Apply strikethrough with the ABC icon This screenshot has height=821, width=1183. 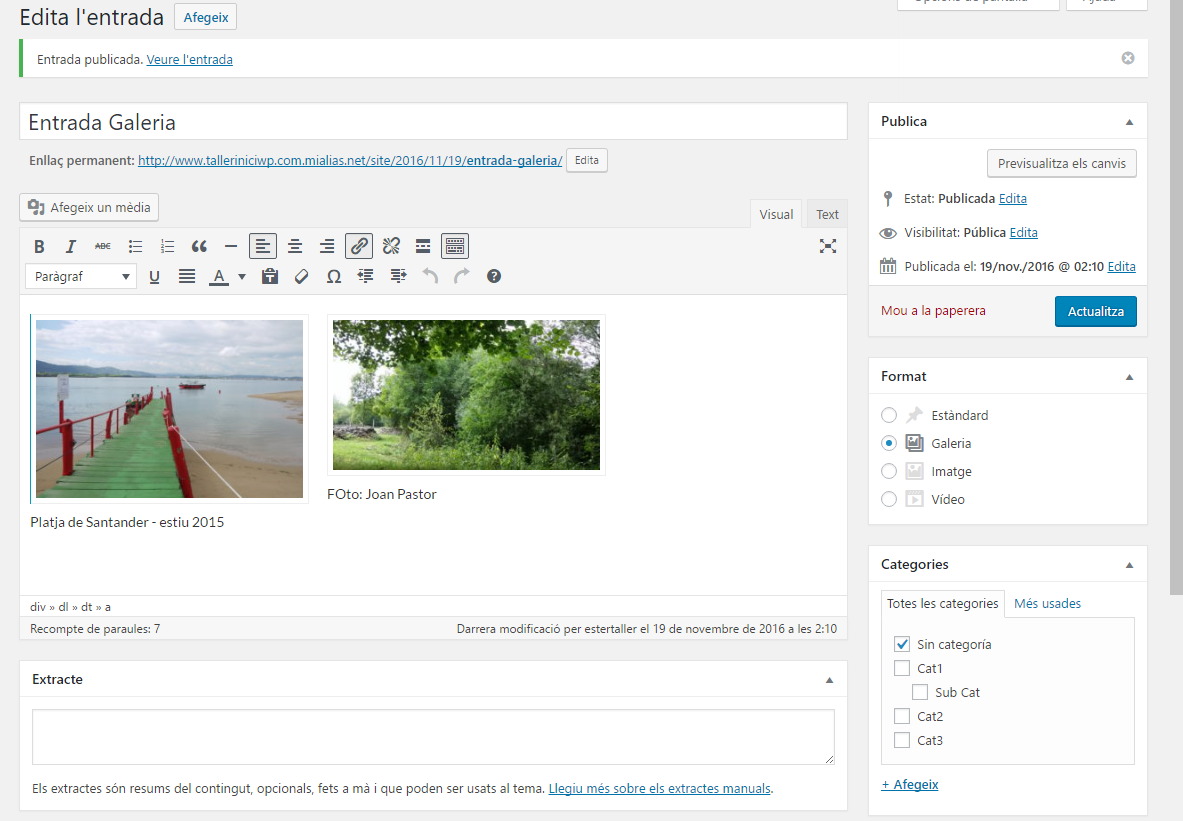[x=103, y=246]
